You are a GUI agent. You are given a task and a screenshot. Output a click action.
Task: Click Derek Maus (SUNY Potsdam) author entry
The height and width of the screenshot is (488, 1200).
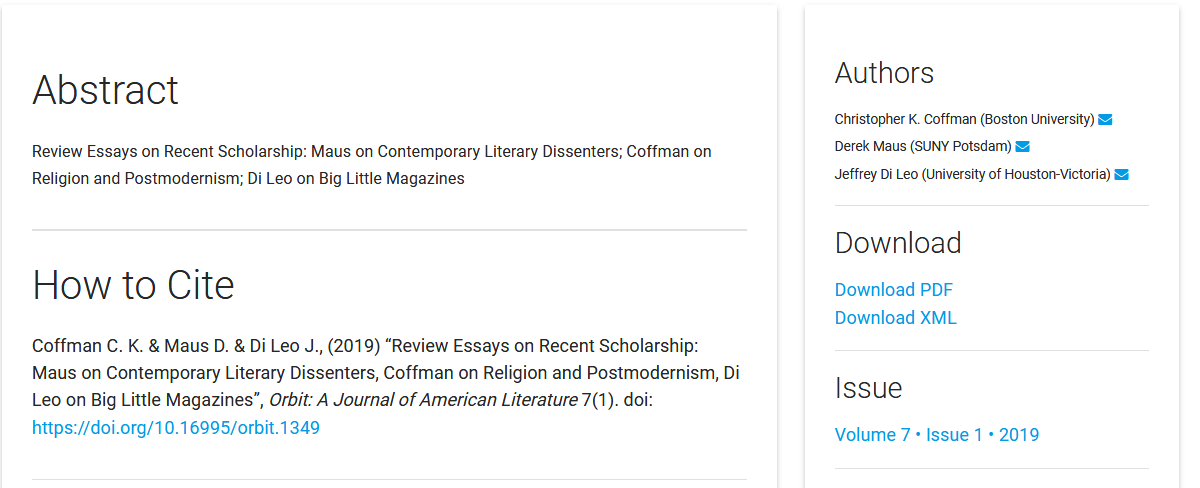[x=922, y=146]
